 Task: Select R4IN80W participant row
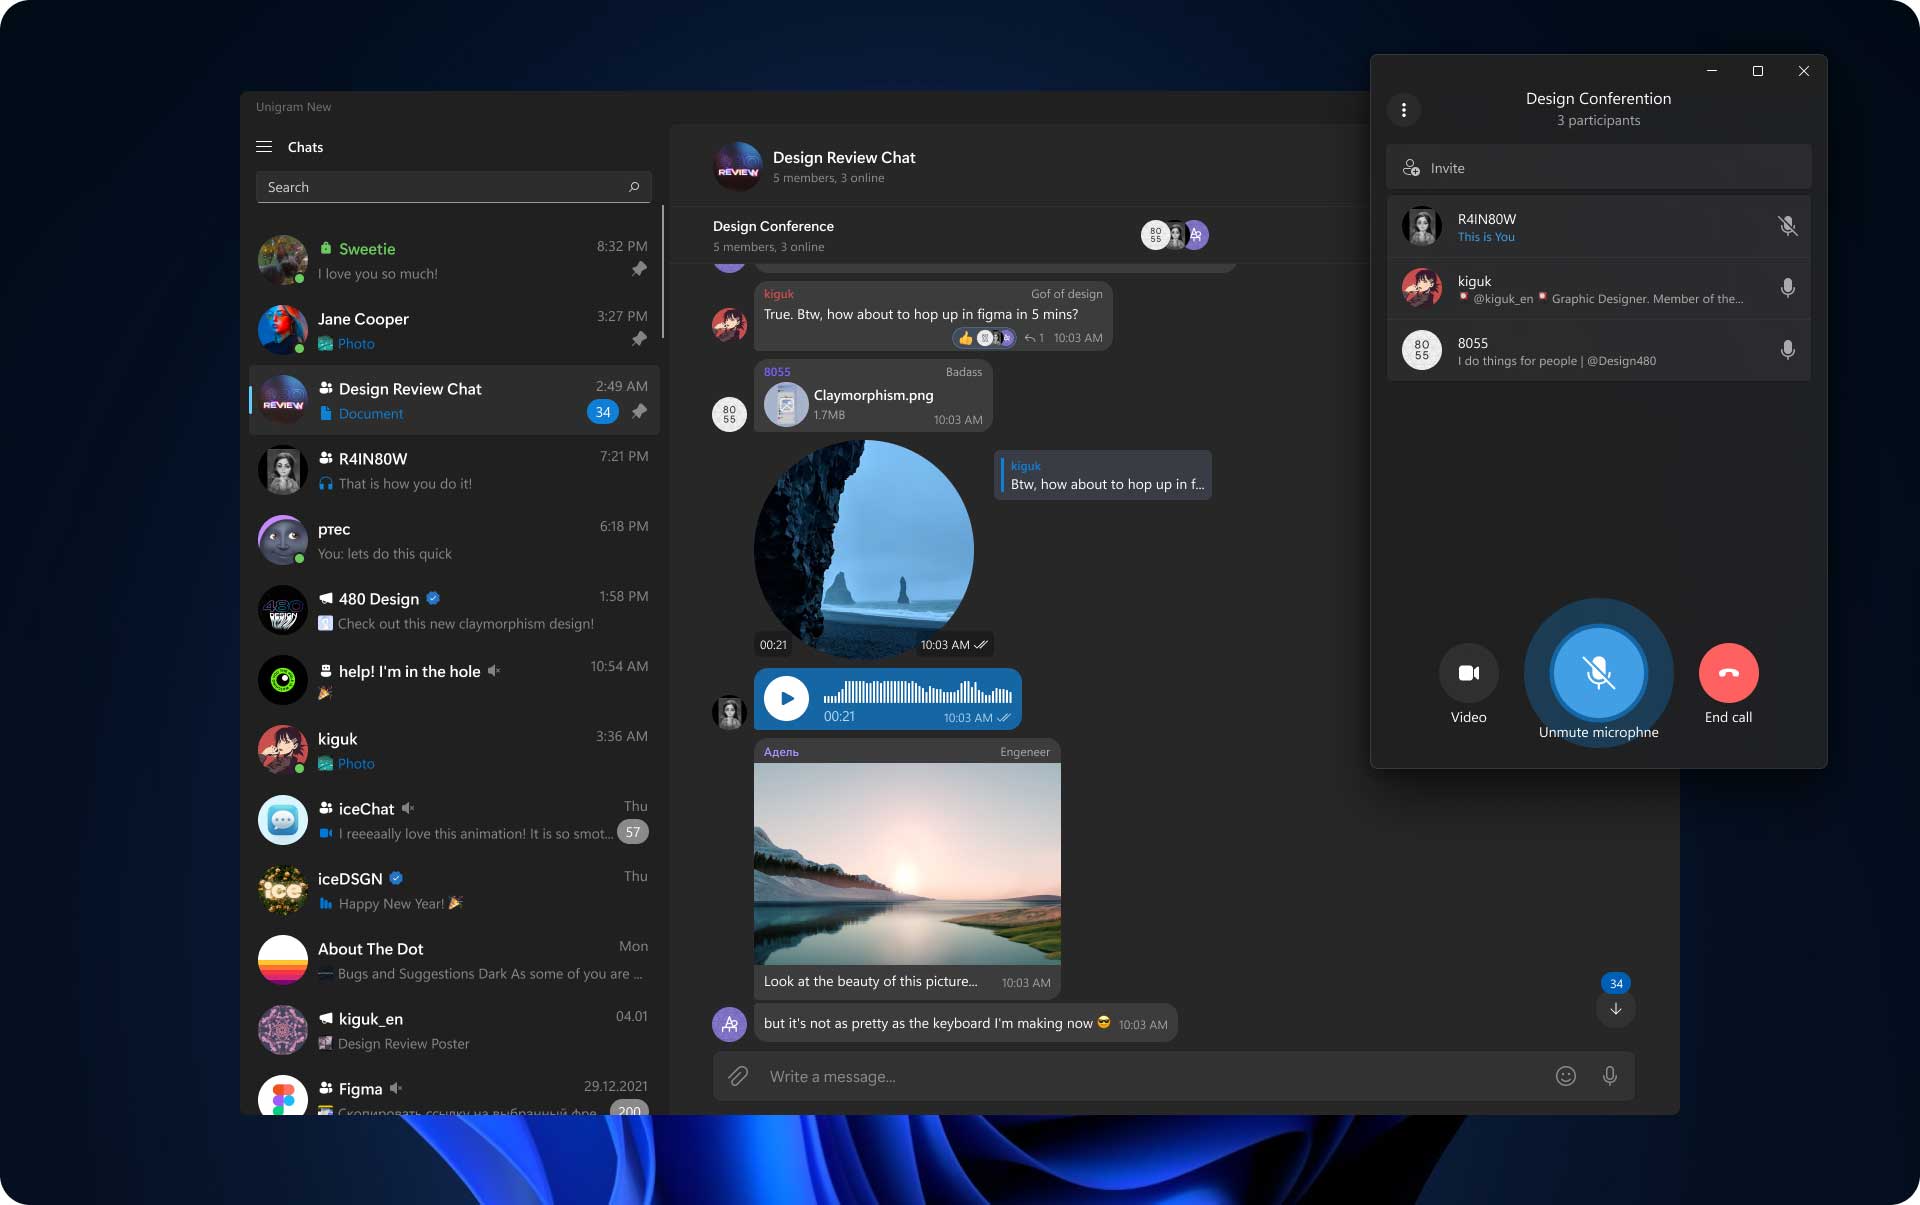coord(1598,227)
